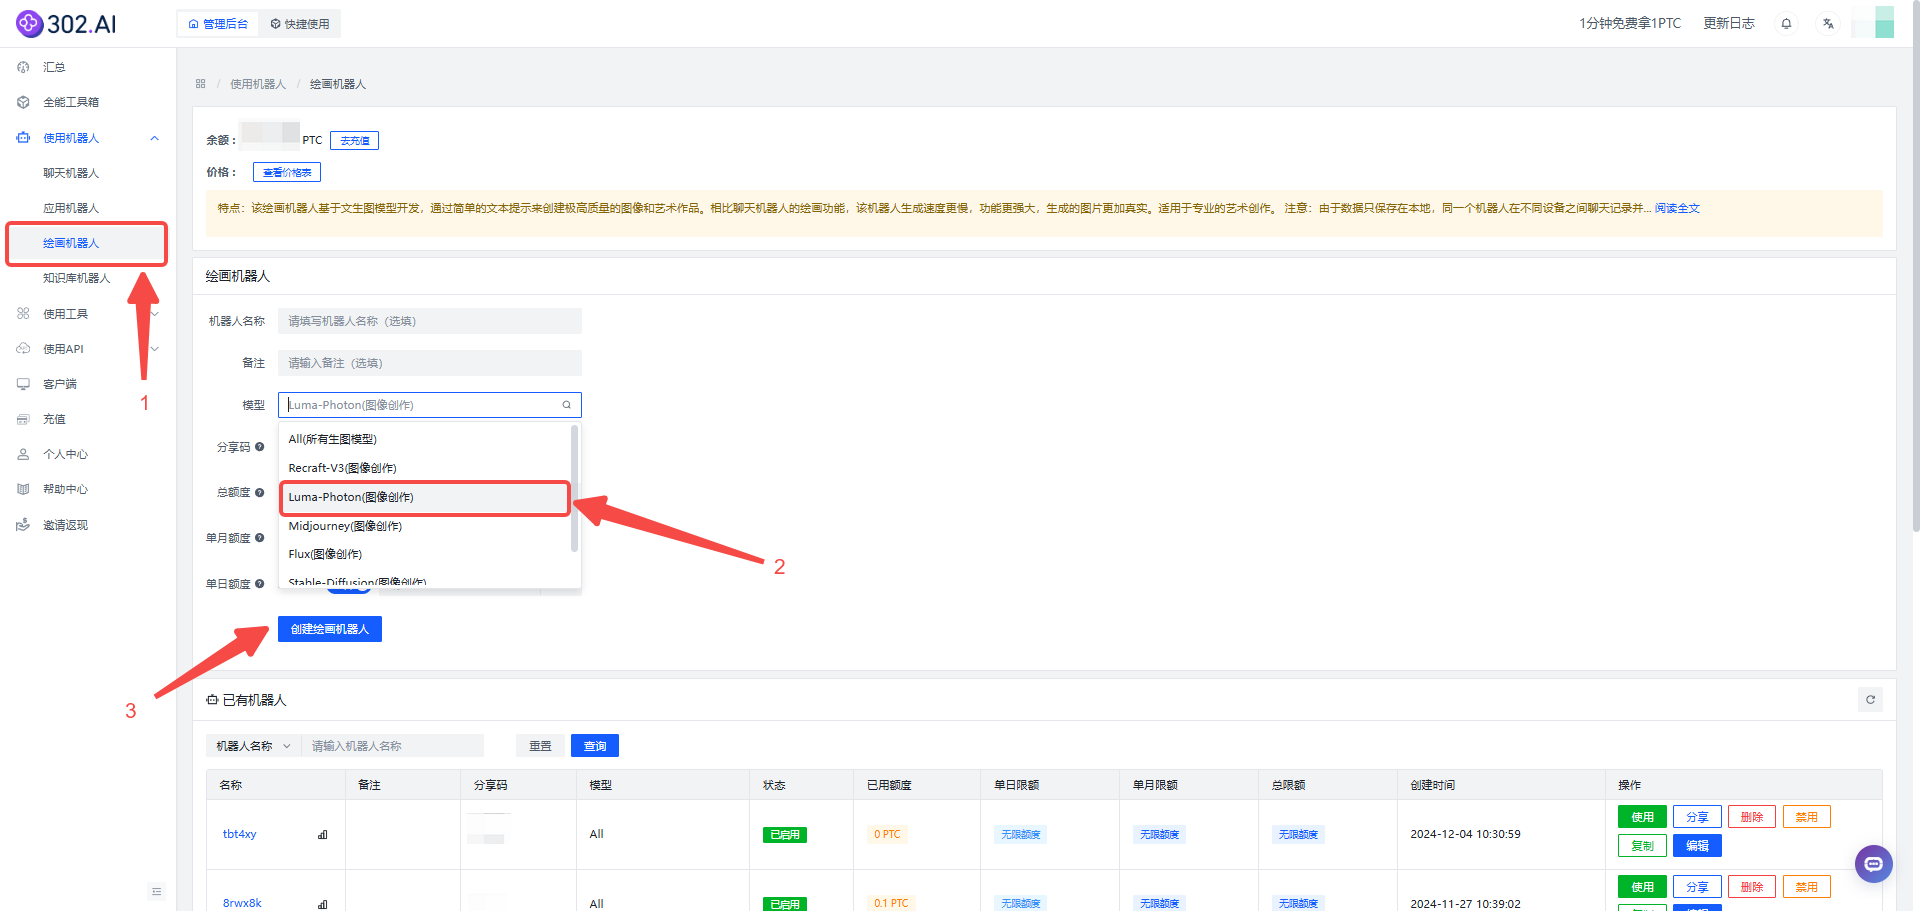Click the 阅读全文 link
Image resolution: width=1920 pixels, height=911 pixels.
point(1677,208)
